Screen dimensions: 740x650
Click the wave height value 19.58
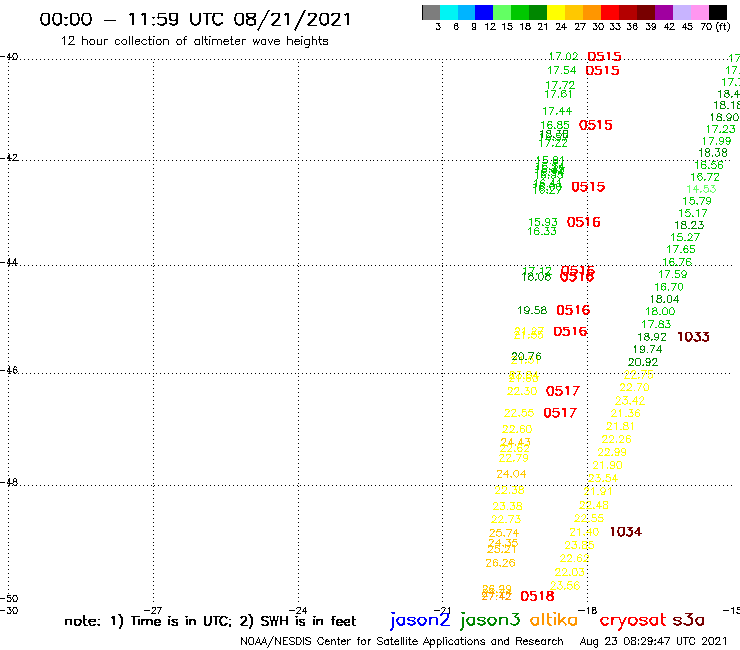[532, 311]
